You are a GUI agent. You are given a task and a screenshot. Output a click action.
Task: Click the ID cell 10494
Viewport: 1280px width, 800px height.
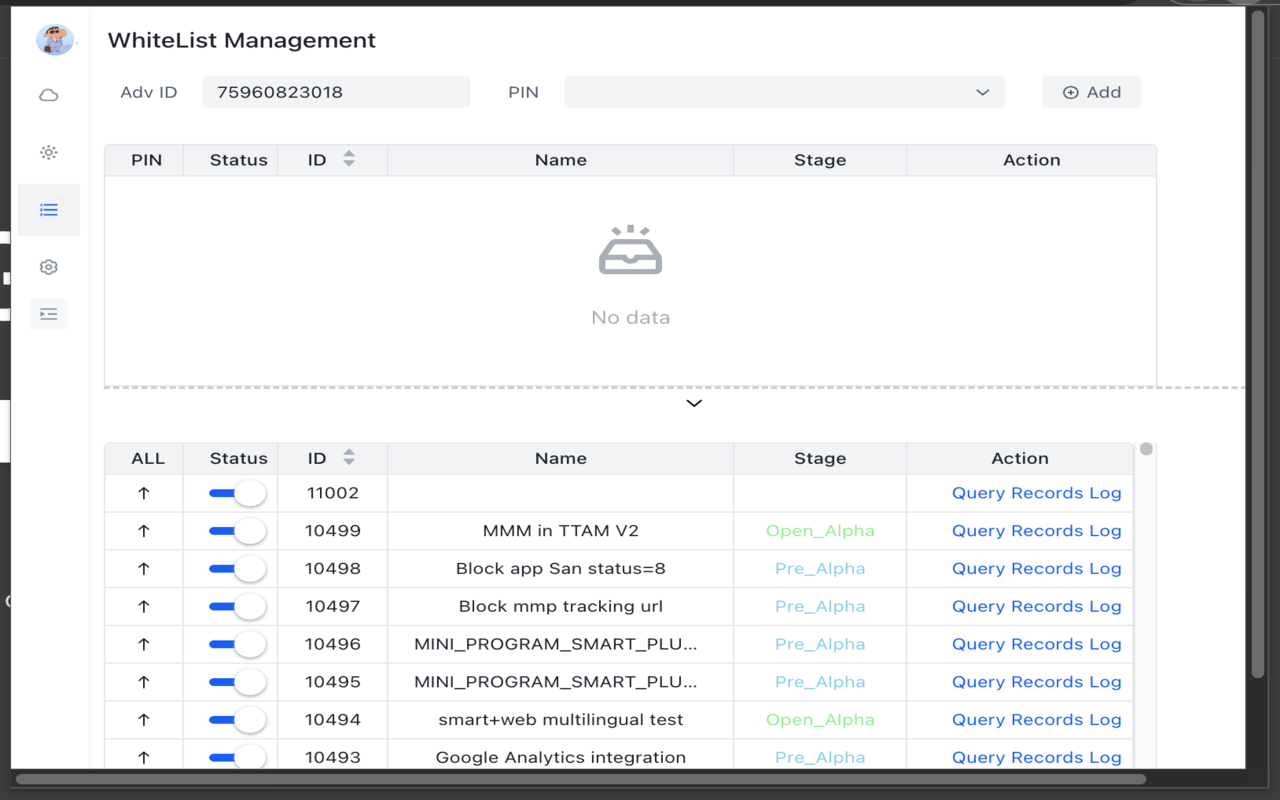click(x=333, y=720)
